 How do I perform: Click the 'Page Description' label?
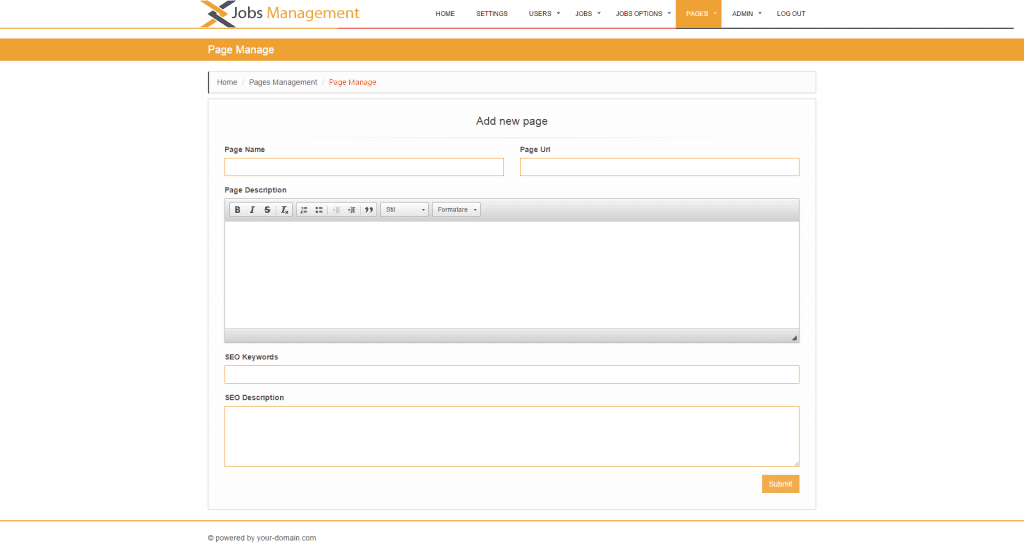point(255,190)
